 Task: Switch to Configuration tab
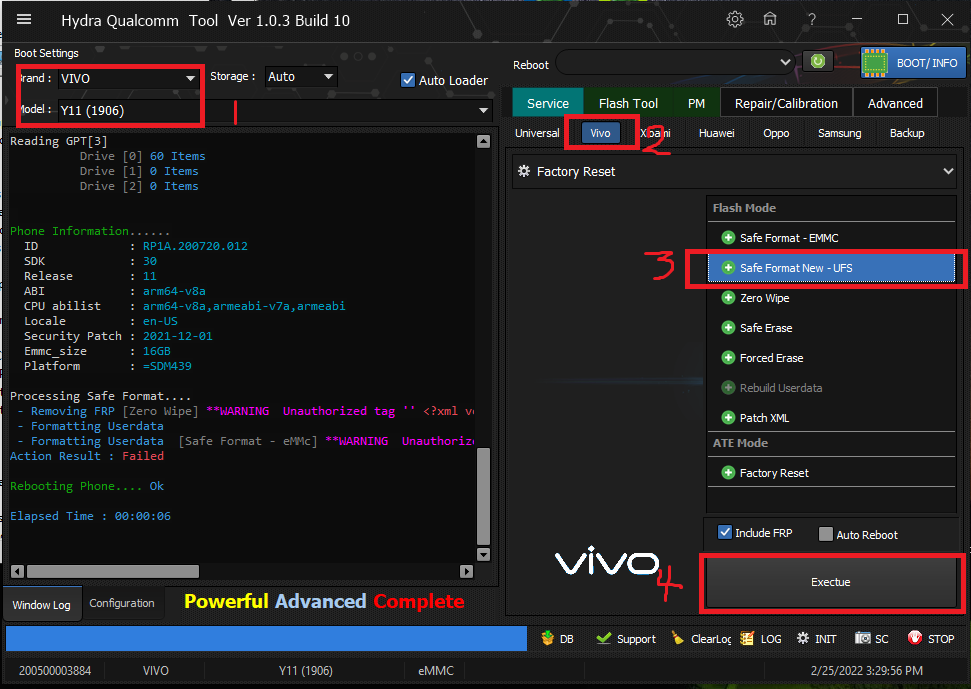122,603
